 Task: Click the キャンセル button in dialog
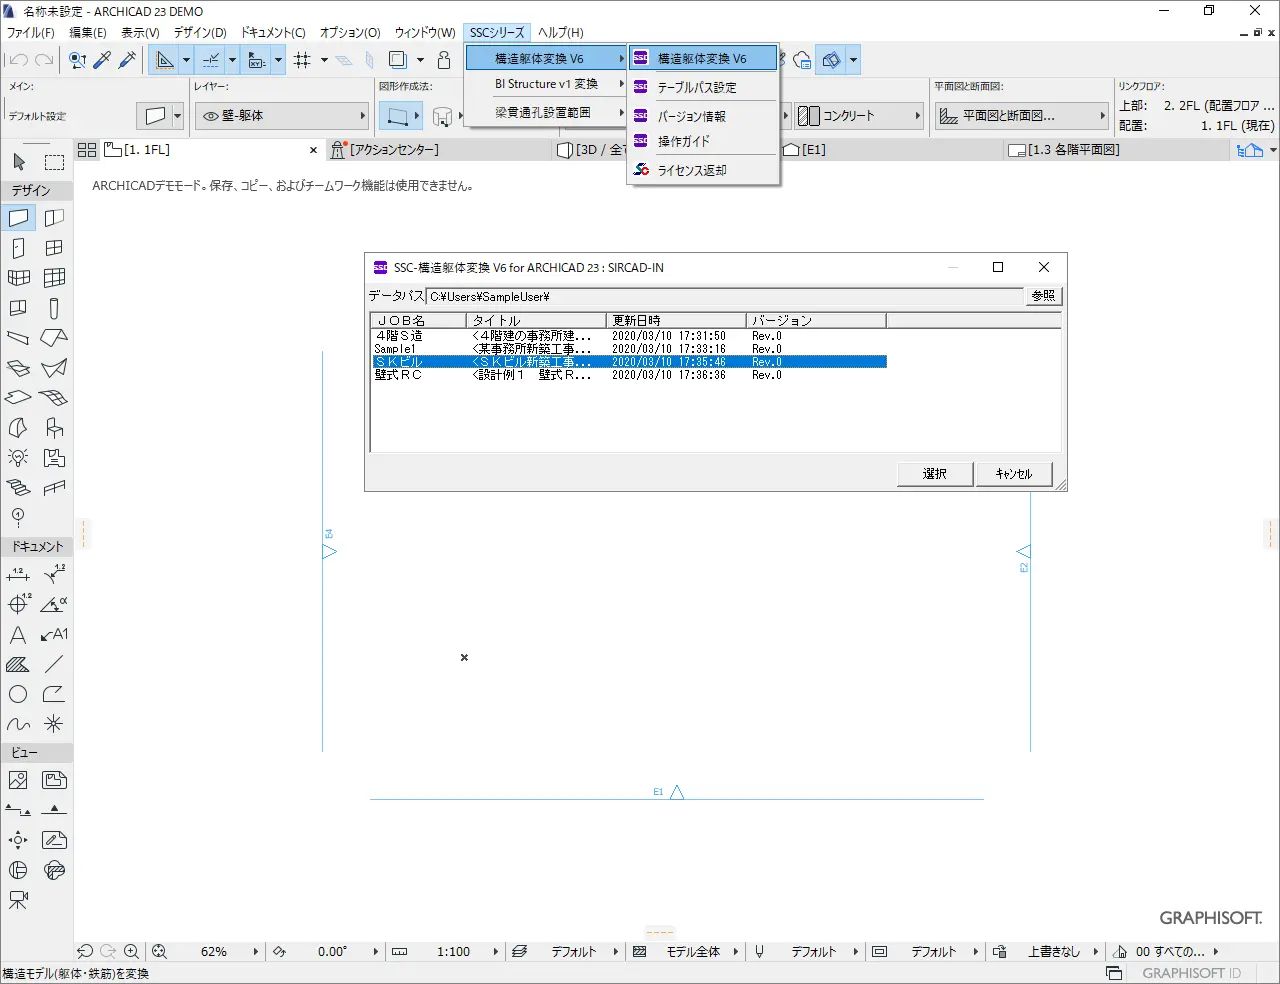[1014, 474]
